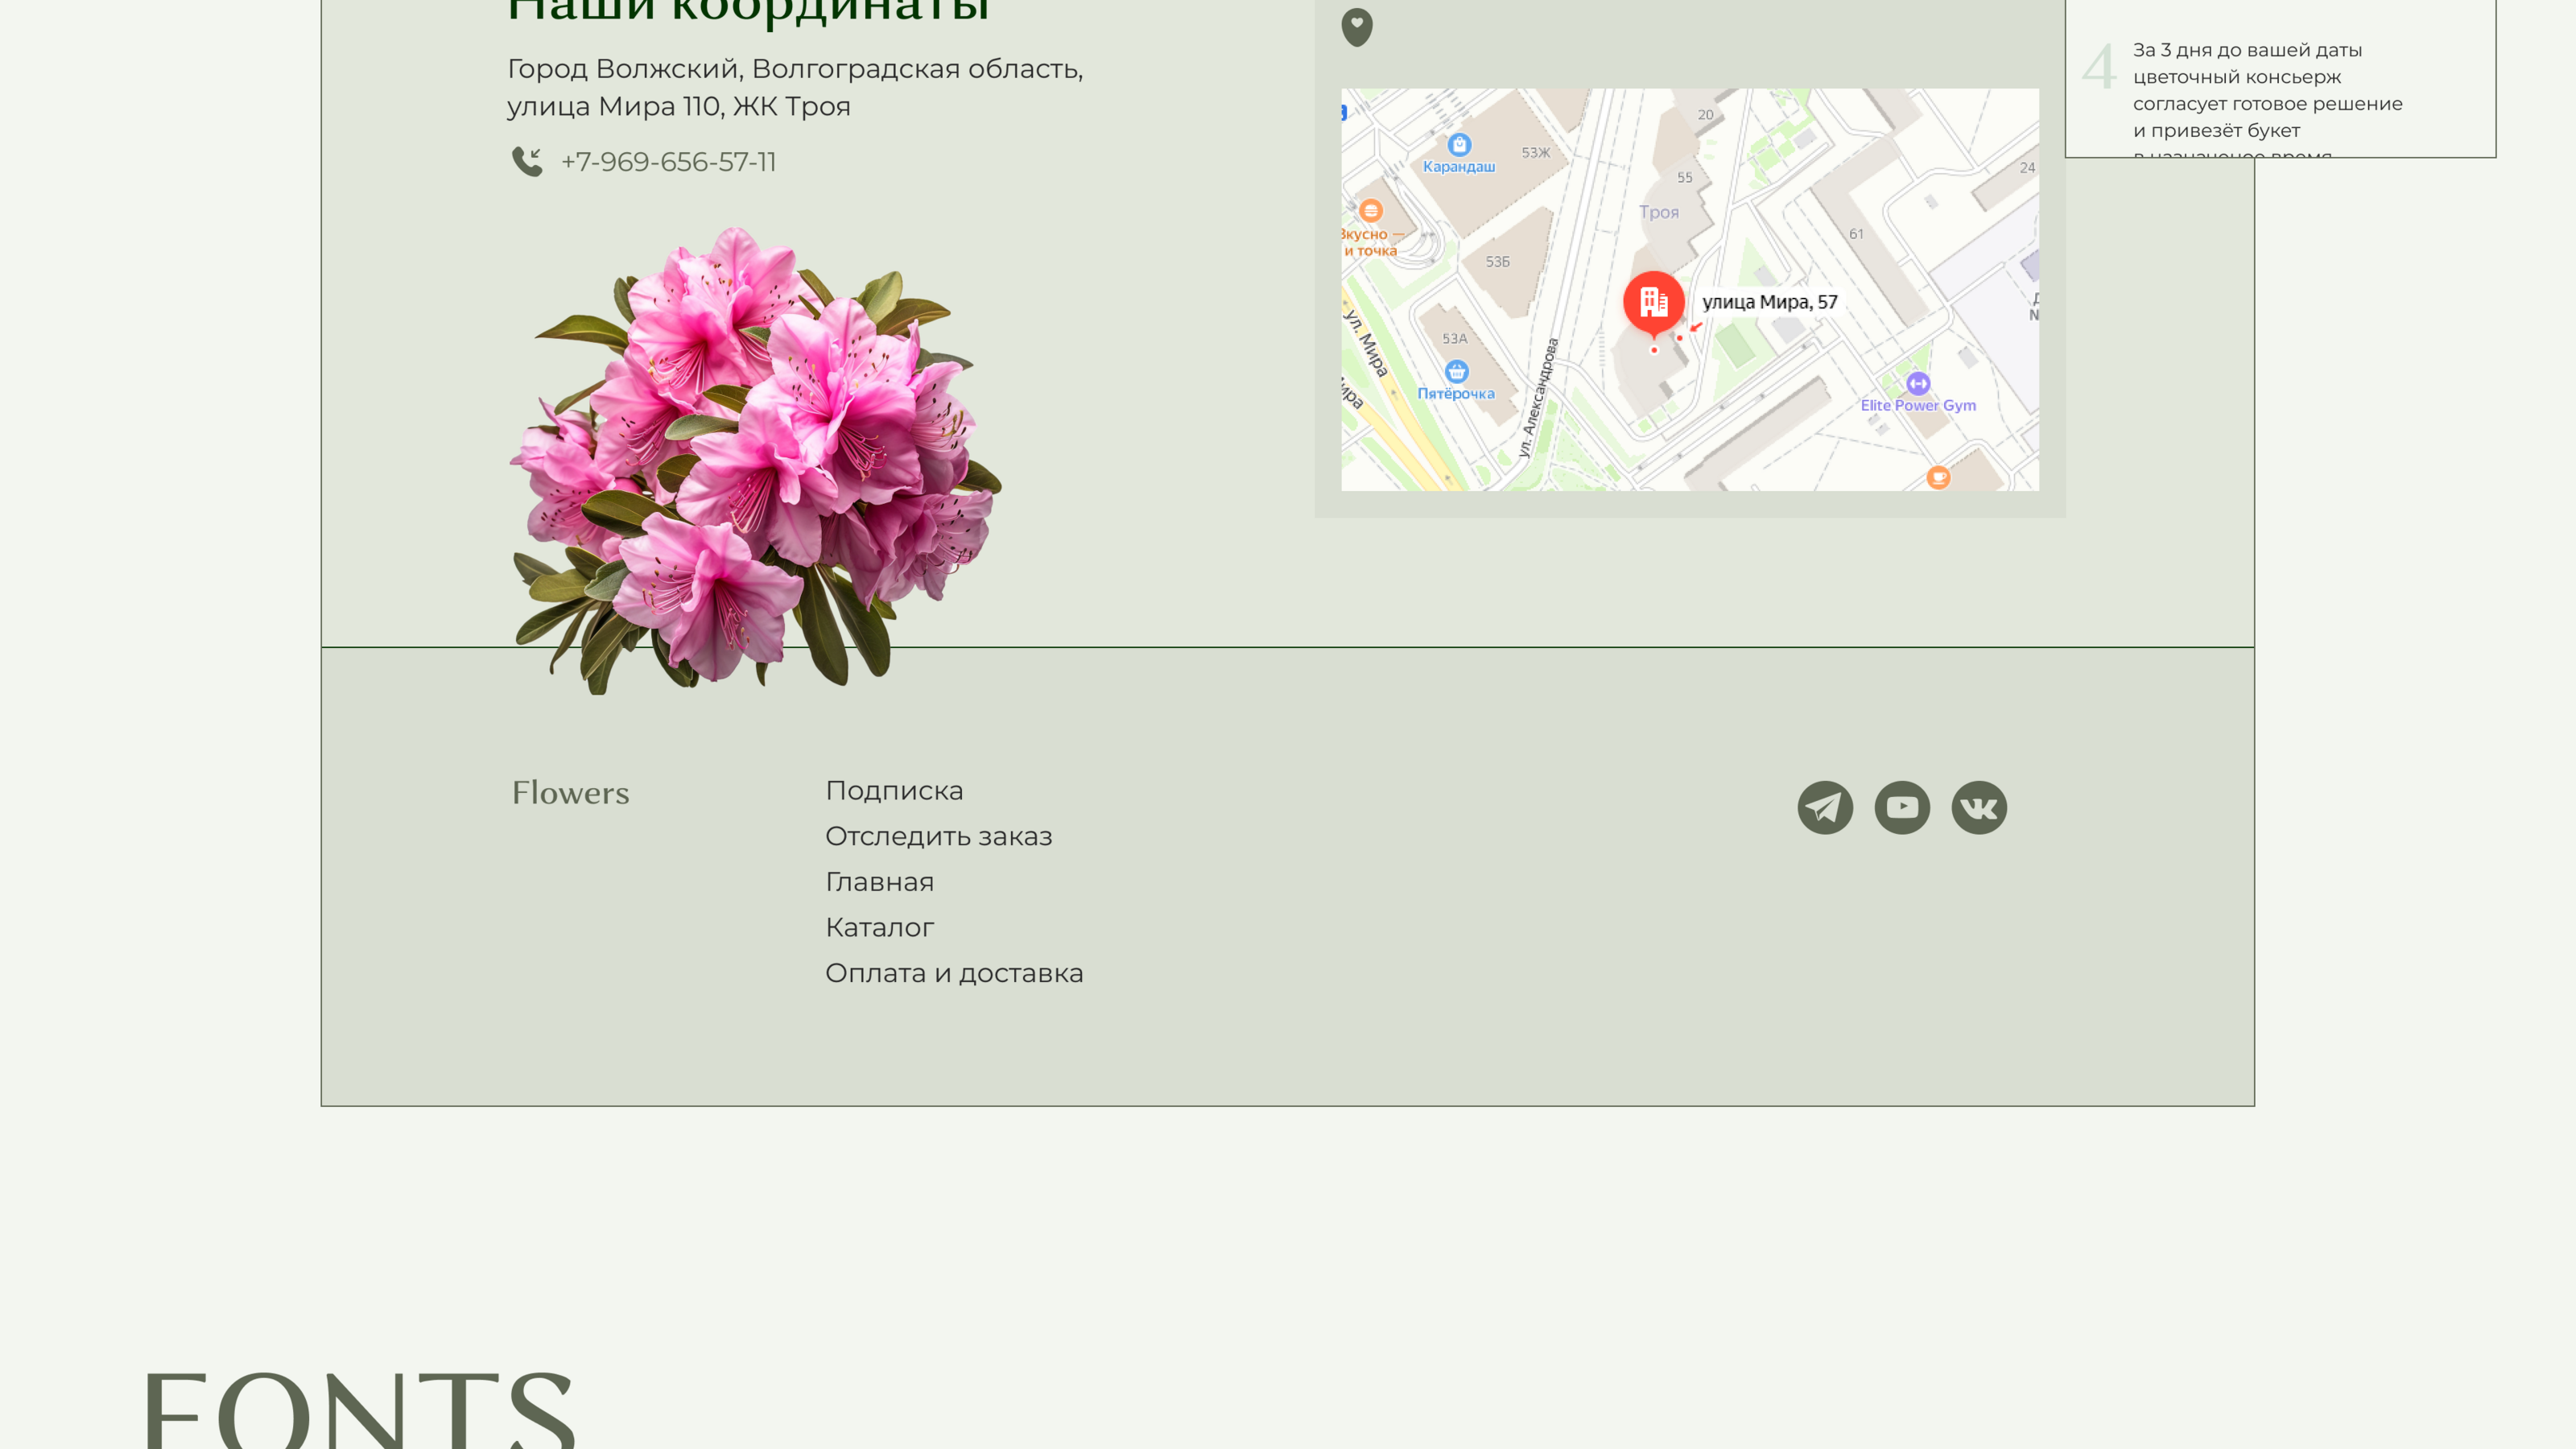Click the Троя label on the map

point(1658,212)
